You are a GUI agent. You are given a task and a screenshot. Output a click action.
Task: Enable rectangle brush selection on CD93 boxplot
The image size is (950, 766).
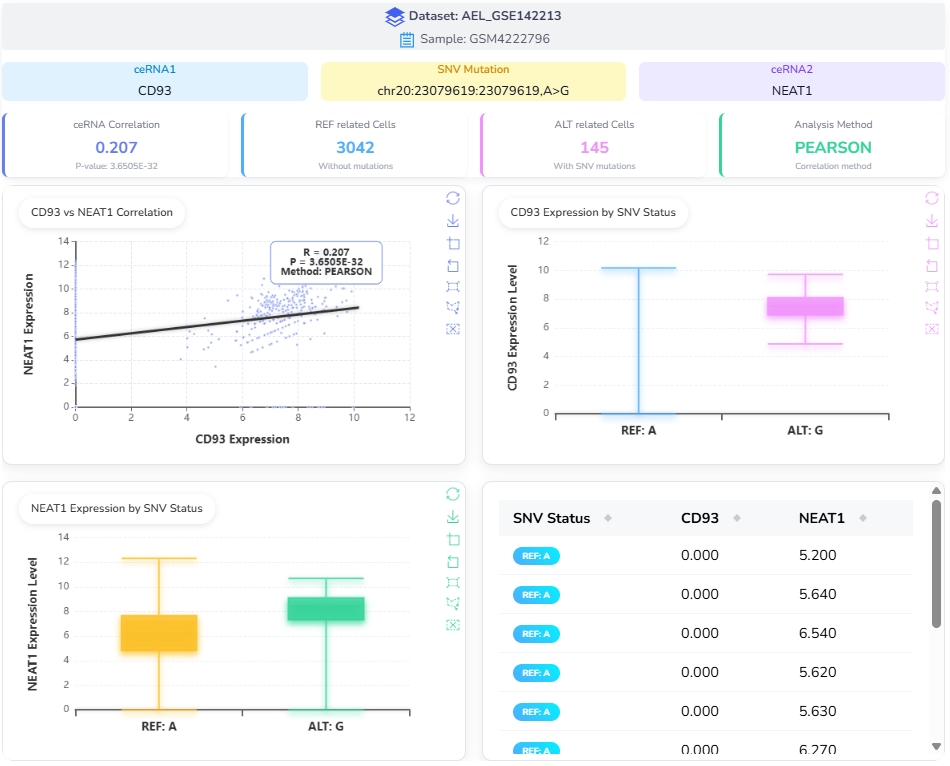point(933,286)
